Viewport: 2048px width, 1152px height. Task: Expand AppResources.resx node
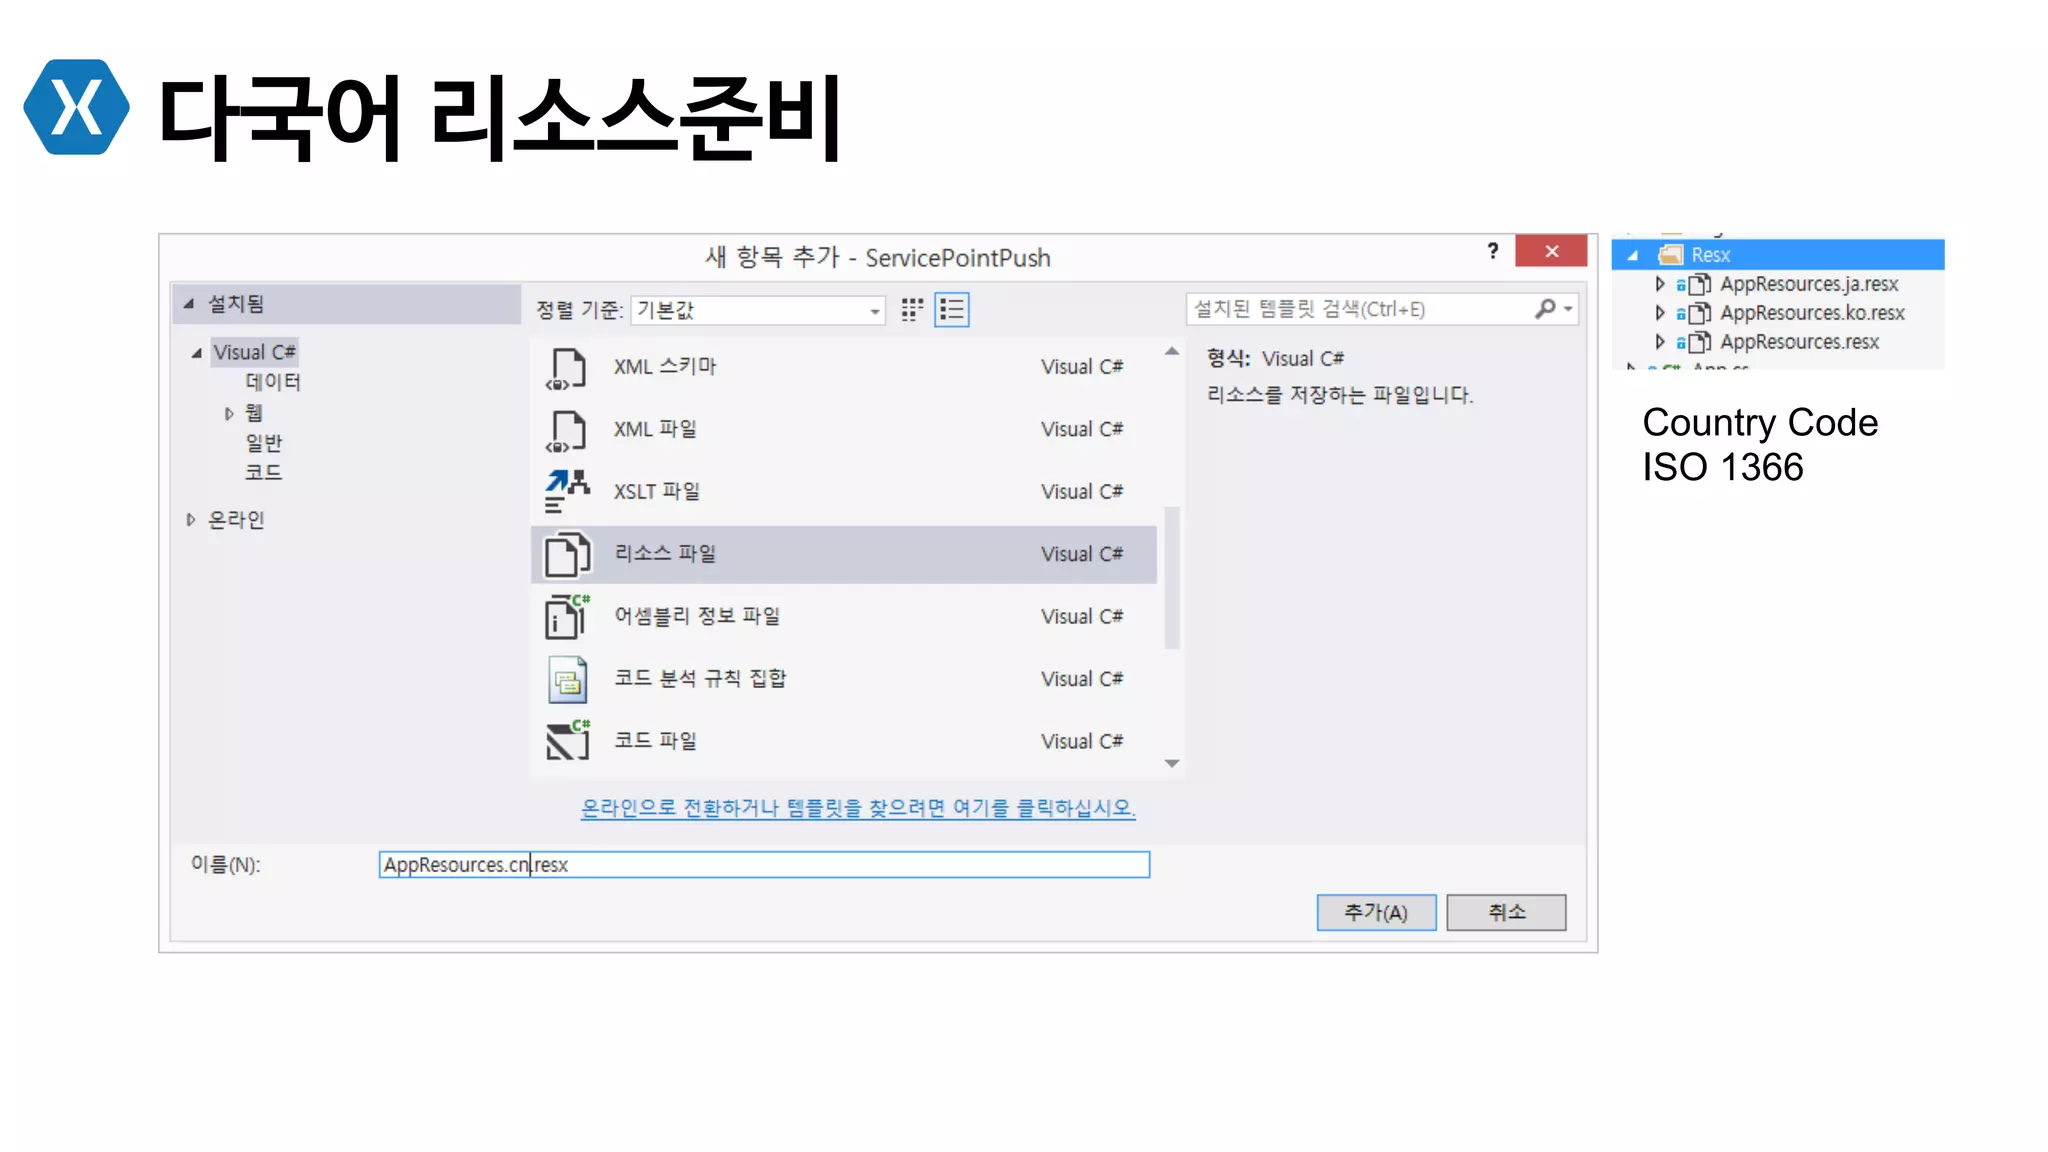(x=1660, y=342)
